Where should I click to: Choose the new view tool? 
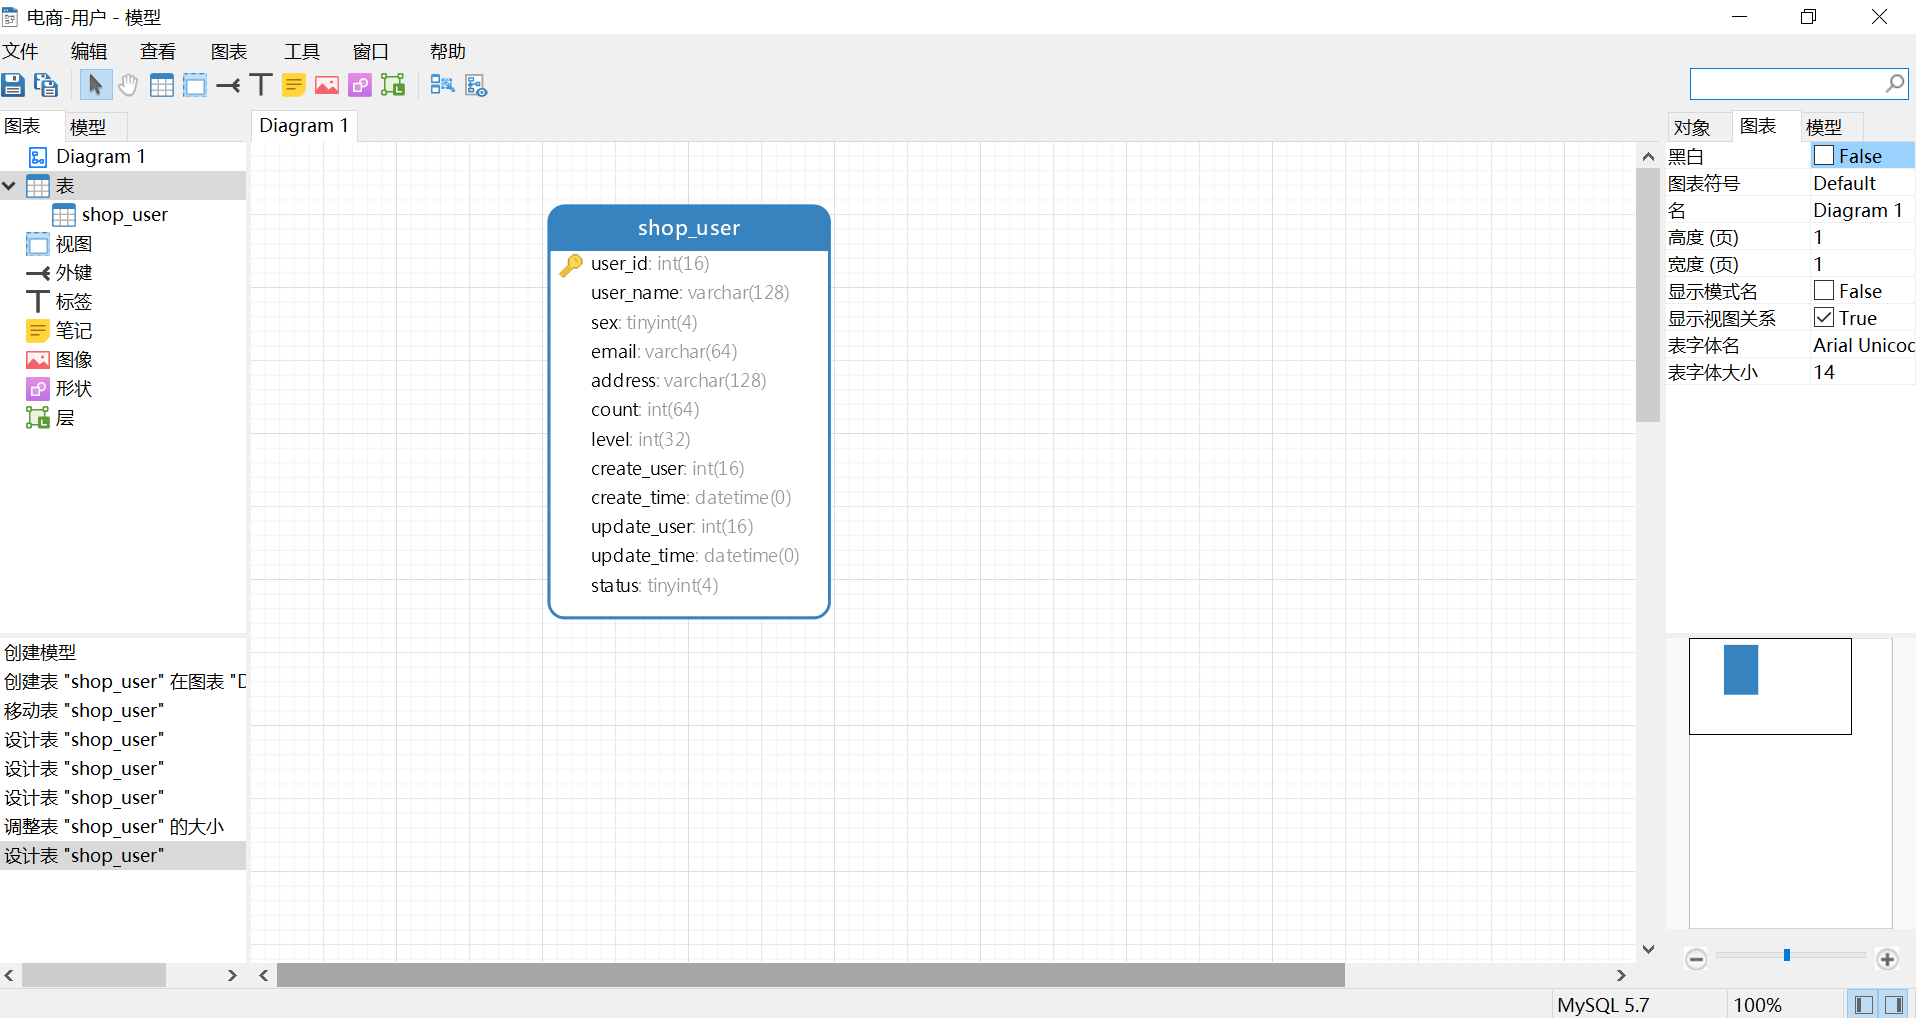click(x=195, y=85)
